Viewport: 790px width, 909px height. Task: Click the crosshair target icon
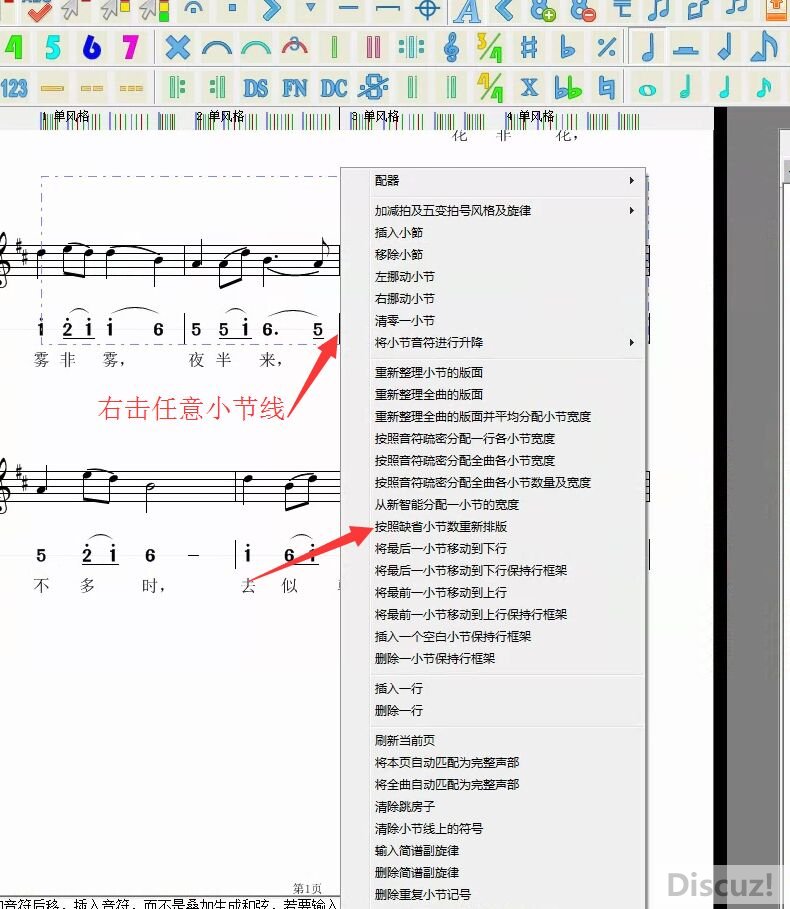pyautogui.click(x=427, y=9)
